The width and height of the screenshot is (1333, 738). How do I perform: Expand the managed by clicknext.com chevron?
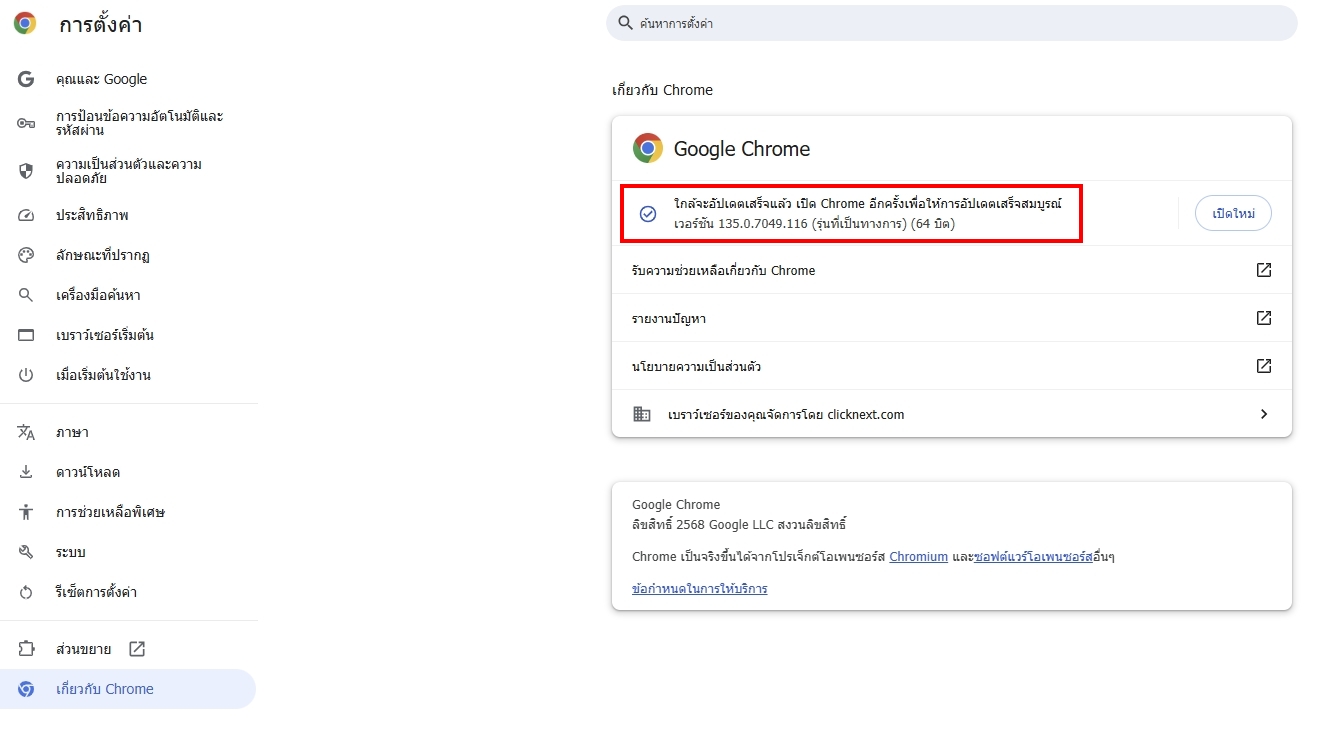pos(1264,414)
